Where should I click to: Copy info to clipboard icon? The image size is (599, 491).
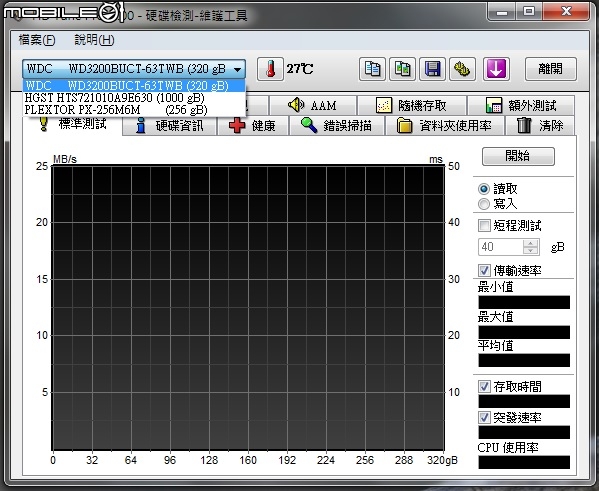372,69
